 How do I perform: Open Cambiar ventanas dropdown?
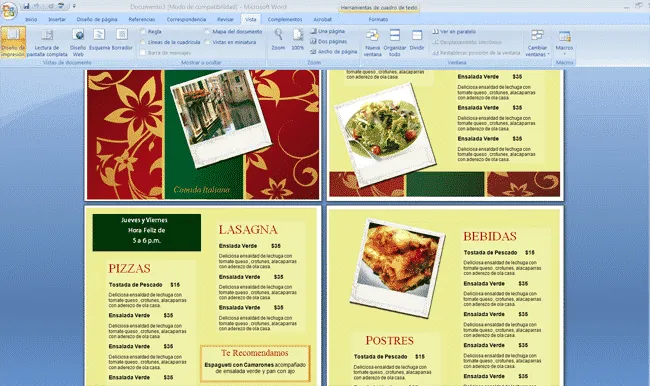click(x=537, y=43)
